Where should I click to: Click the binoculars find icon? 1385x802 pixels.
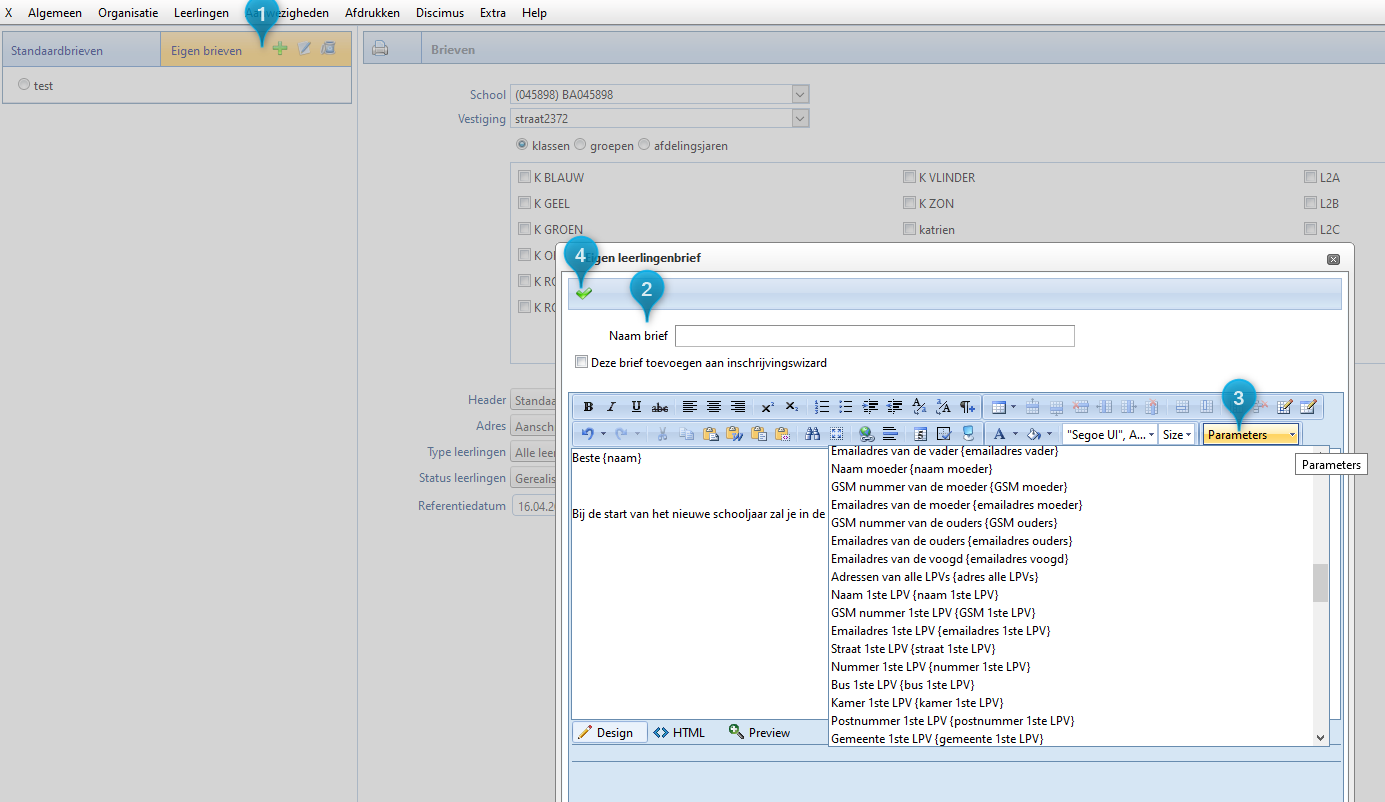(812, 434)
